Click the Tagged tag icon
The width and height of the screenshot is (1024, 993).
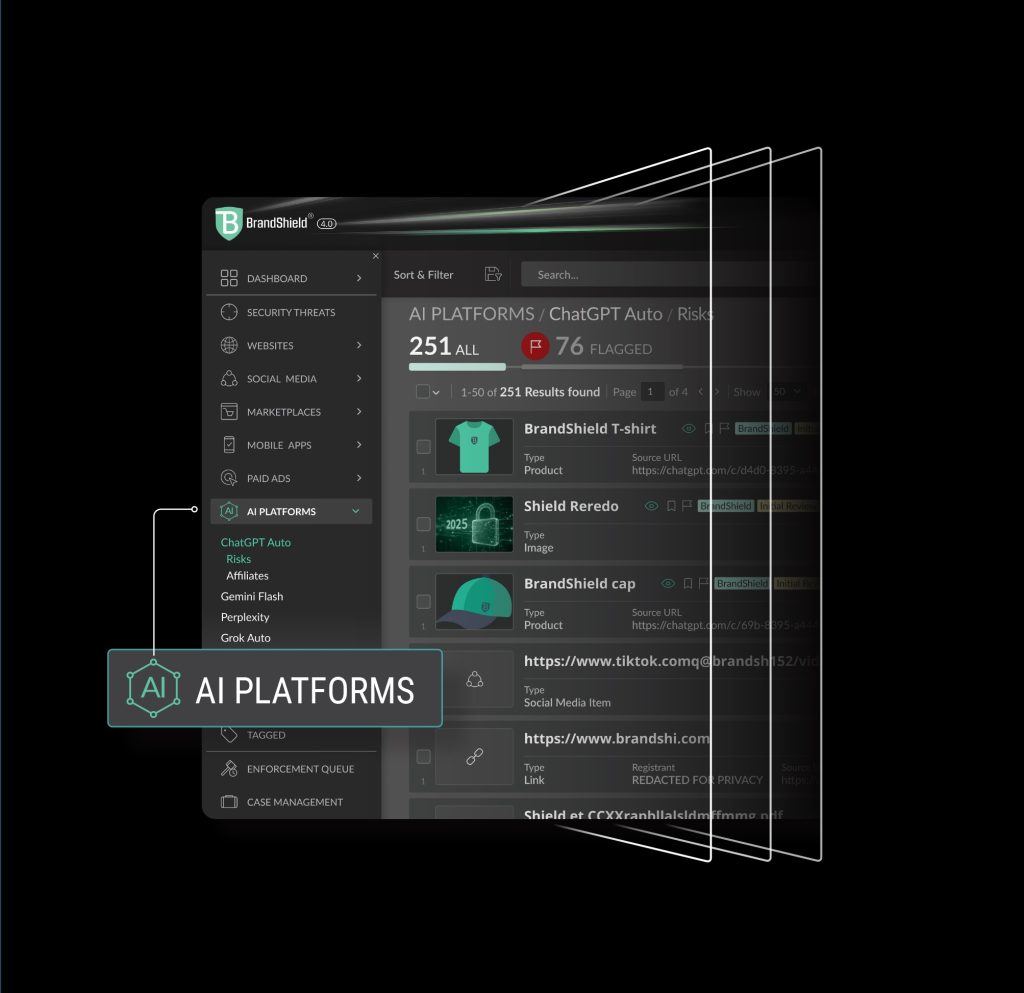click(x=229, y=735)
